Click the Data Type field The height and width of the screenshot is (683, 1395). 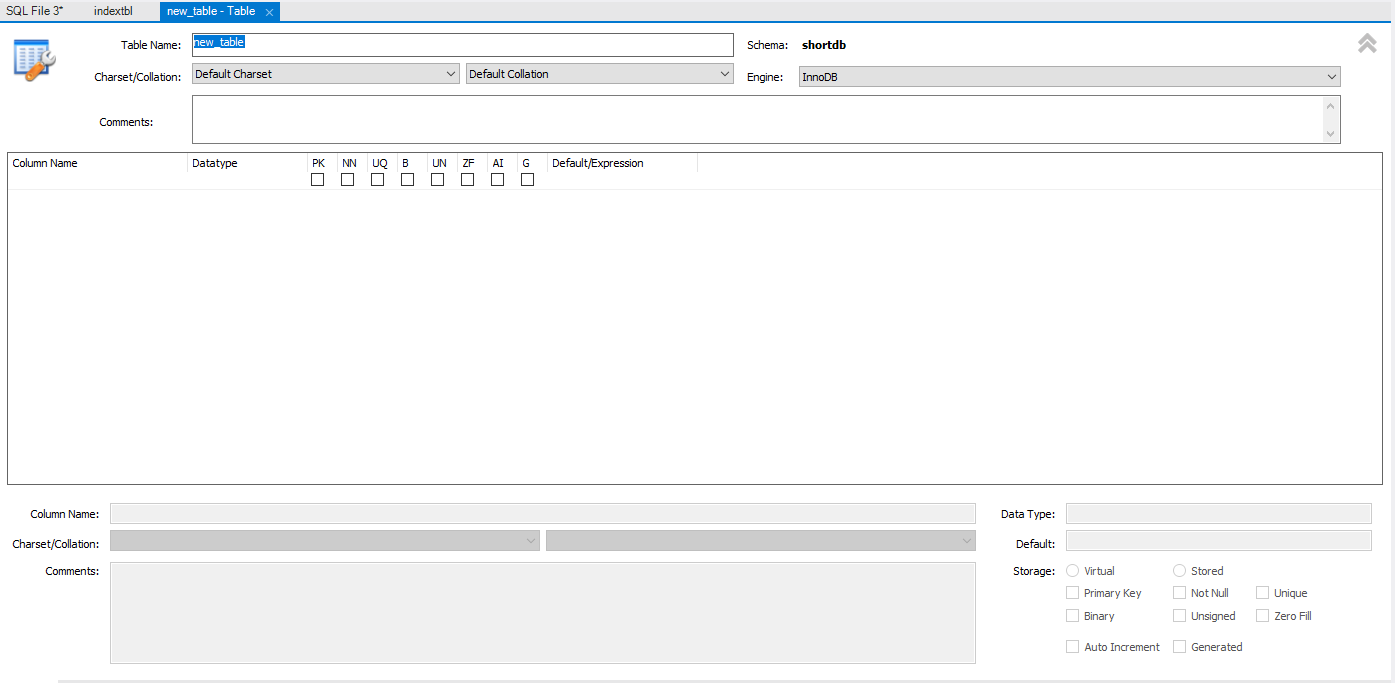pyautogui.click(x=1219, y=514)
